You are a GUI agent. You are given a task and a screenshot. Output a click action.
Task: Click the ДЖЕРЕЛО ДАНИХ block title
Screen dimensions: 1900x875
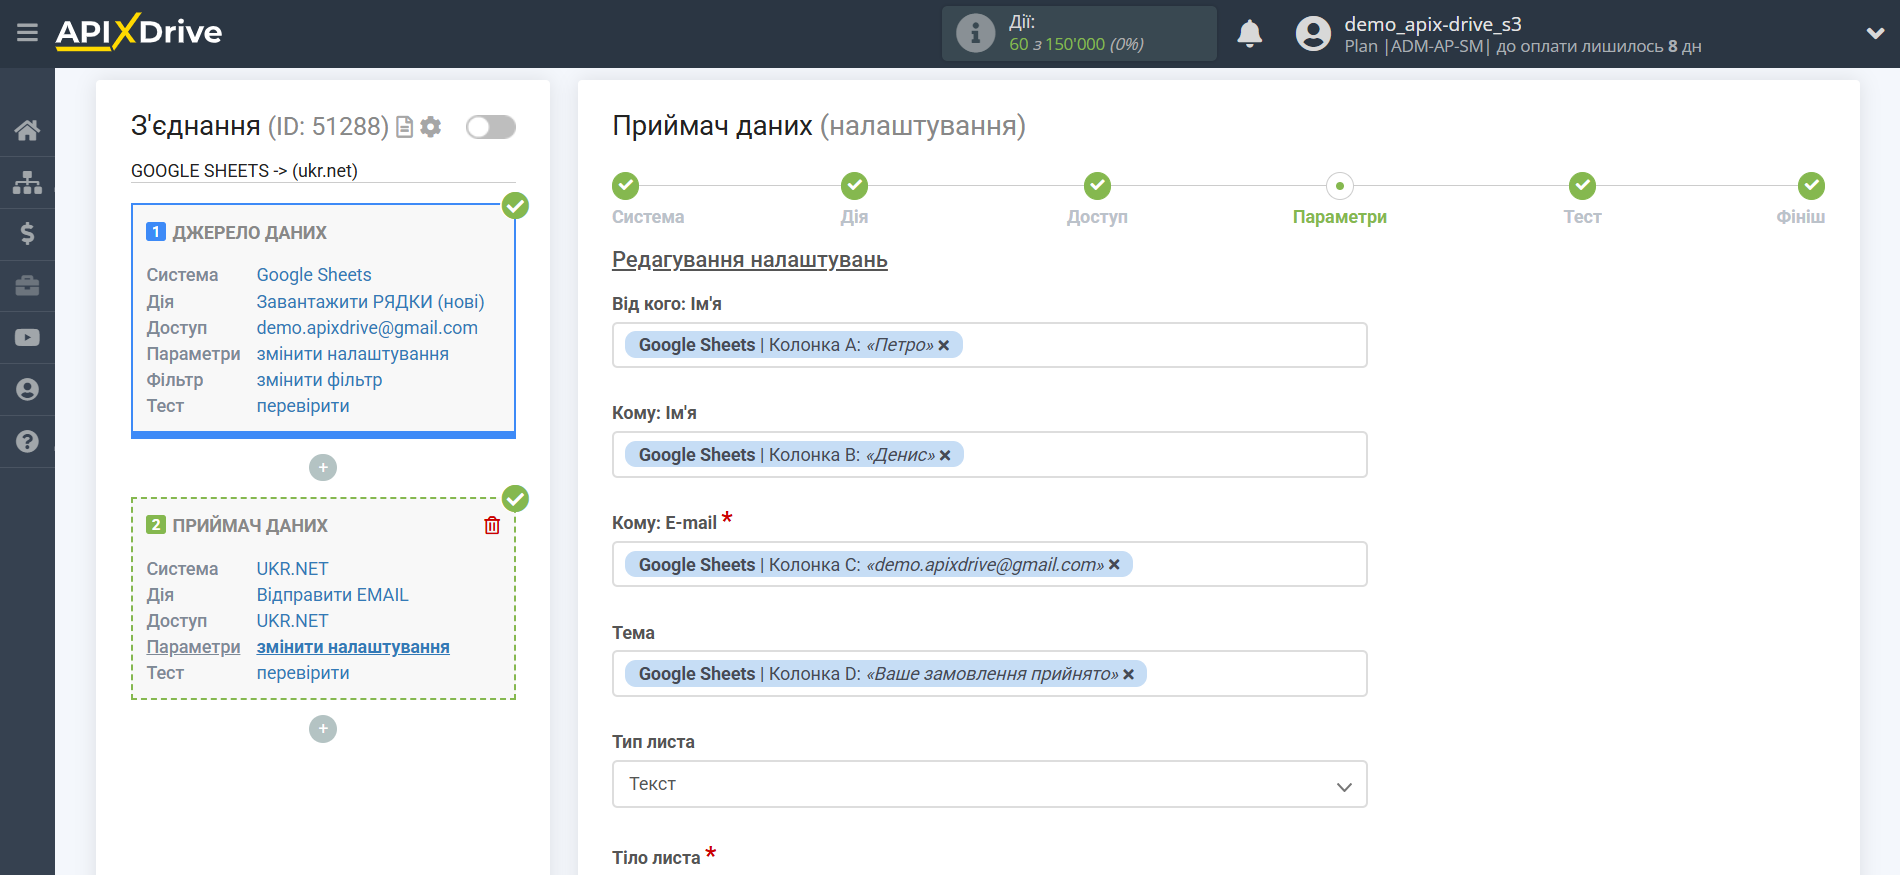249,233
